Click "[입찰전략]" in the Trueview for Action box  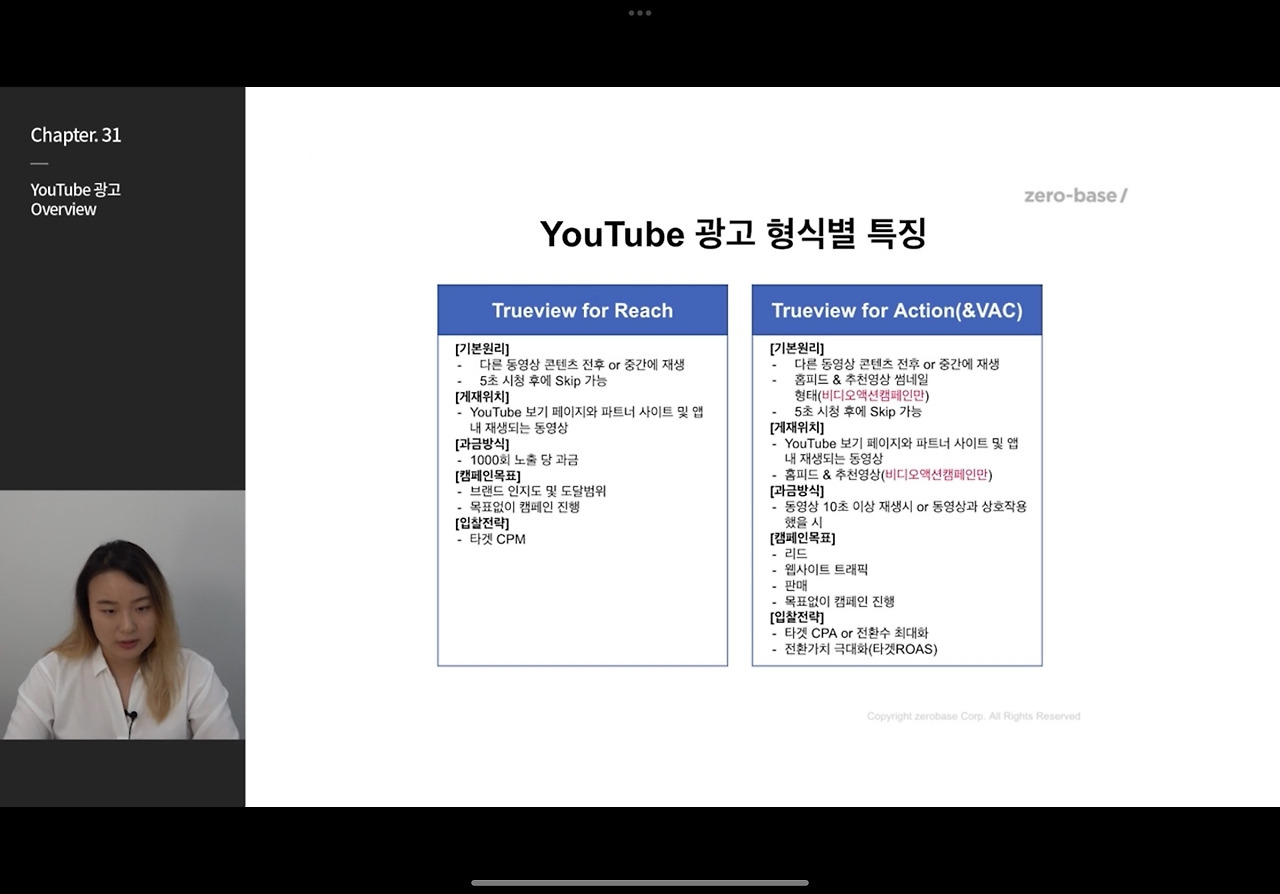(x=797, y=617)
